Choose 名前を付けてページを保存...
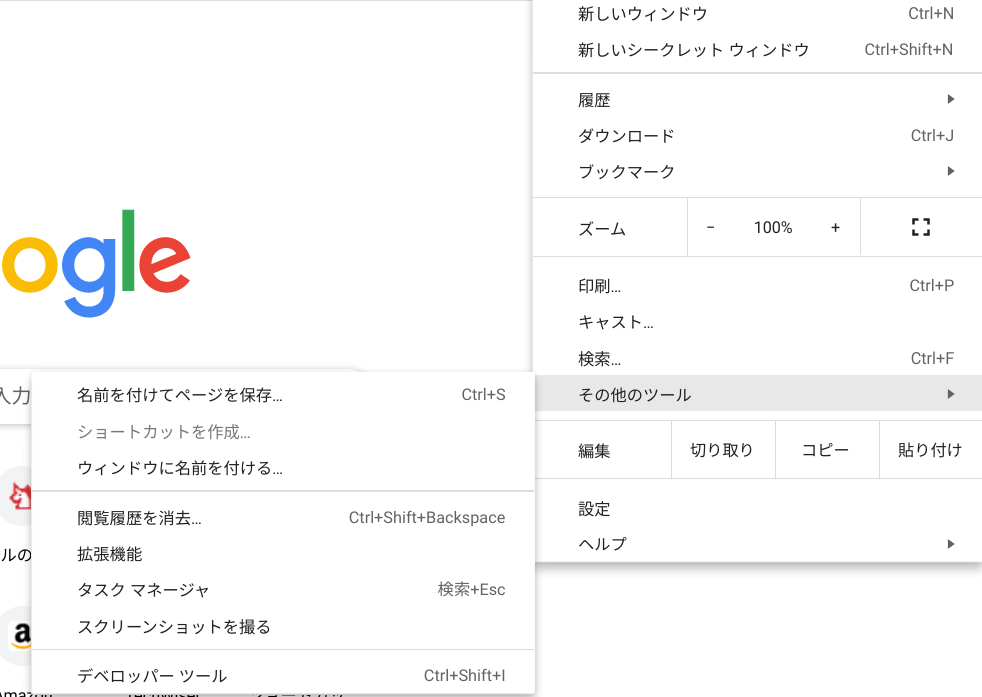Viewport: 982px width, 697px height. (x=283, y=395)
